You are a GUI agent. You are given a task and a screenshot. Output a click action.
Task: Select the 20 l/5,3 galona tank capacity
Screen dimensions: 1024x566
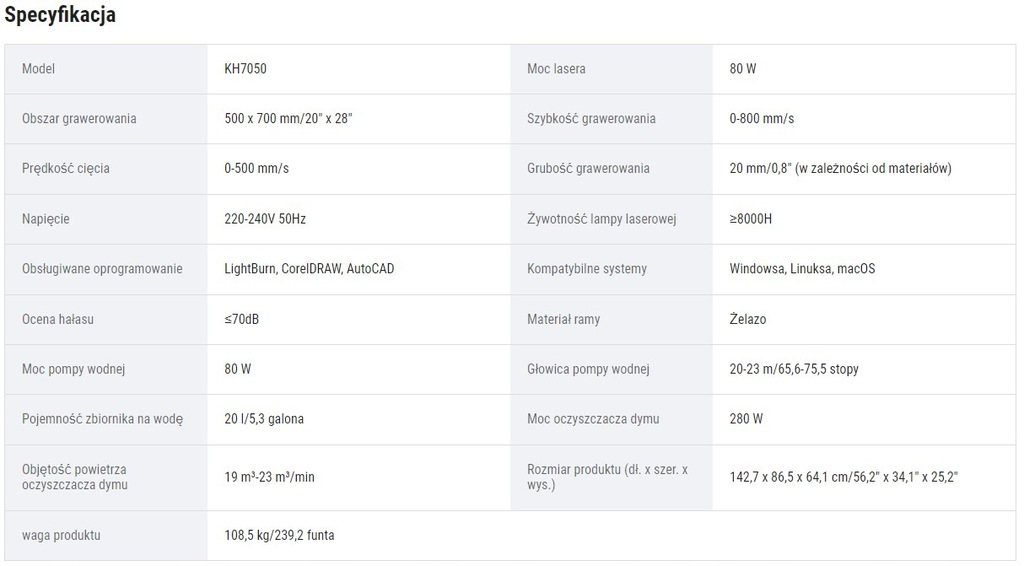click(x=264, y=419)
